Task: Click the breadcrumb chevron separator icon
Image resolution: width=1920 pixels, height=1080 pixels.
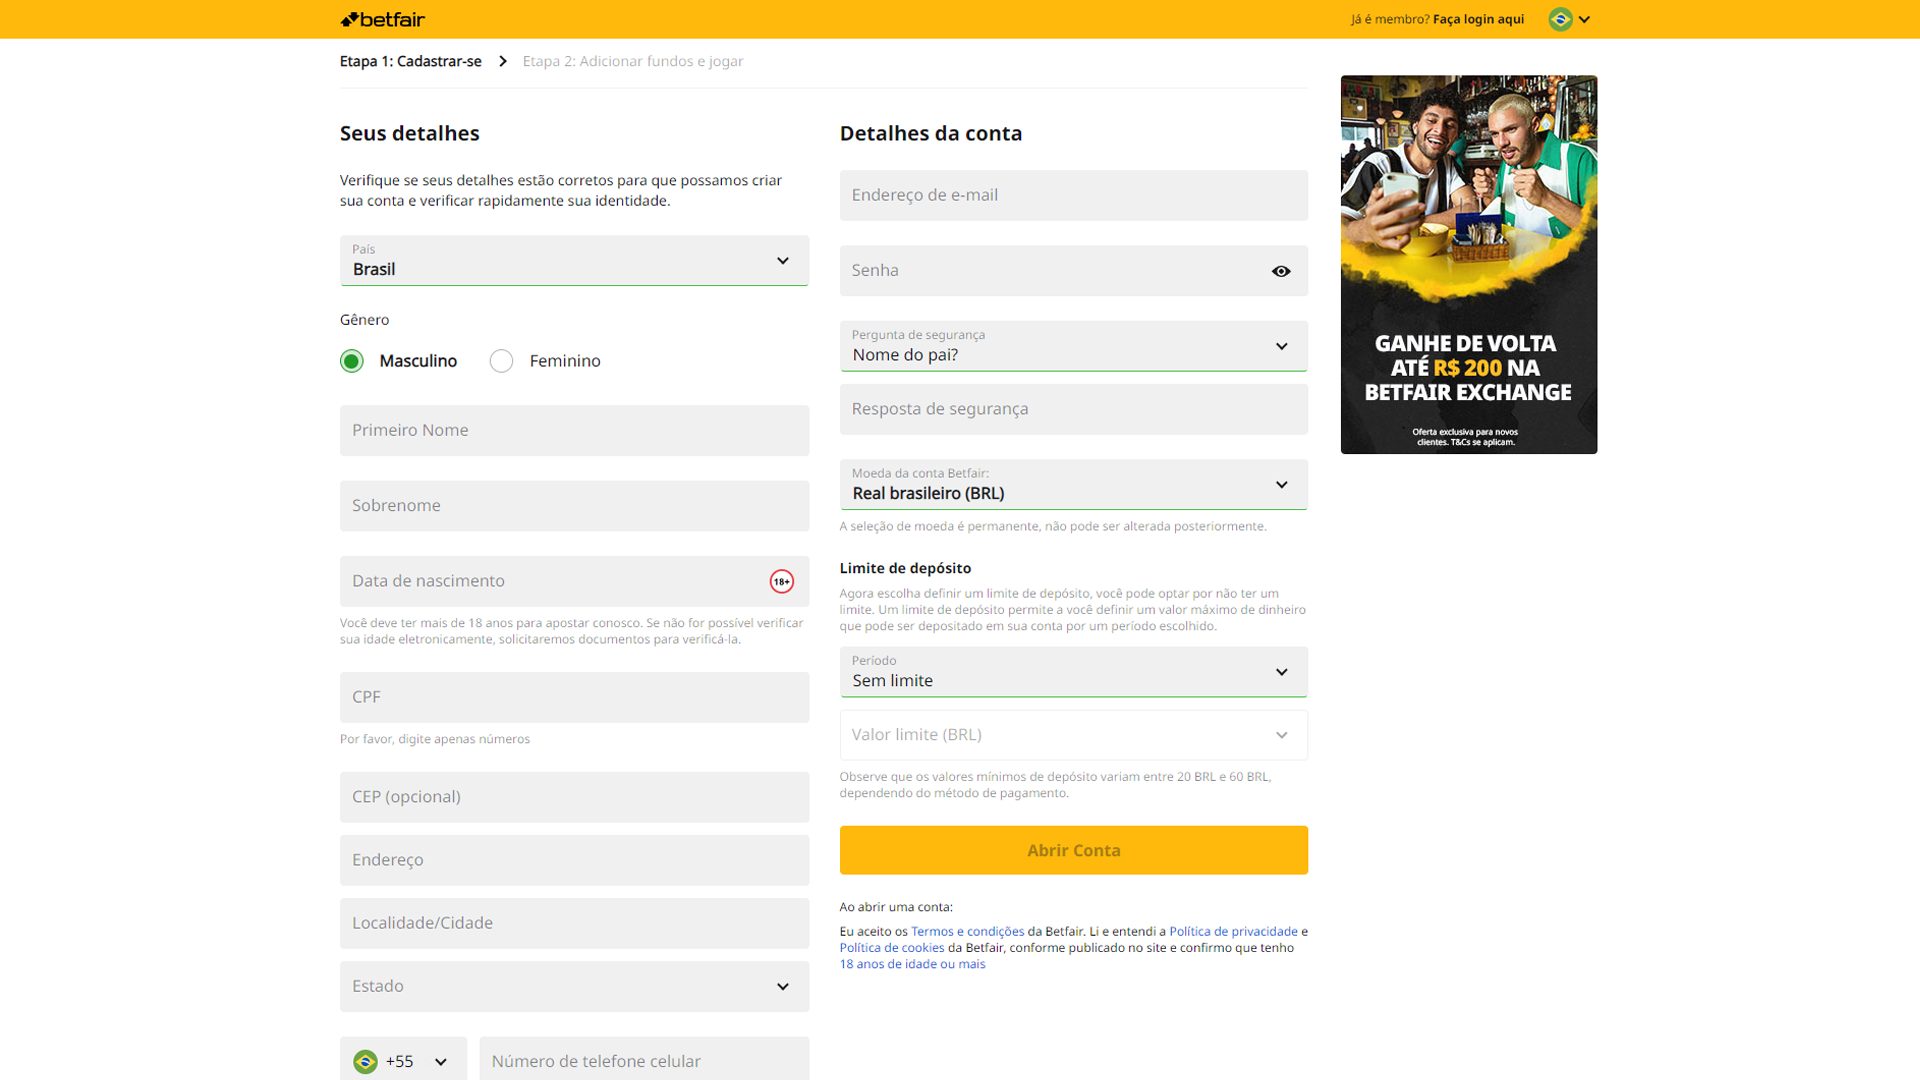Action: pyautogui.click(x=502, y=61)
